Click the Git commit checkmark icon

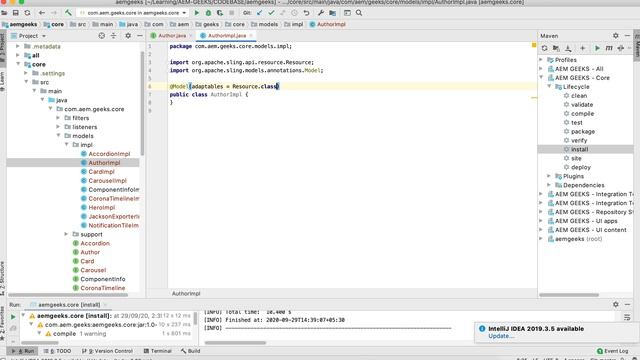point(271,13)
